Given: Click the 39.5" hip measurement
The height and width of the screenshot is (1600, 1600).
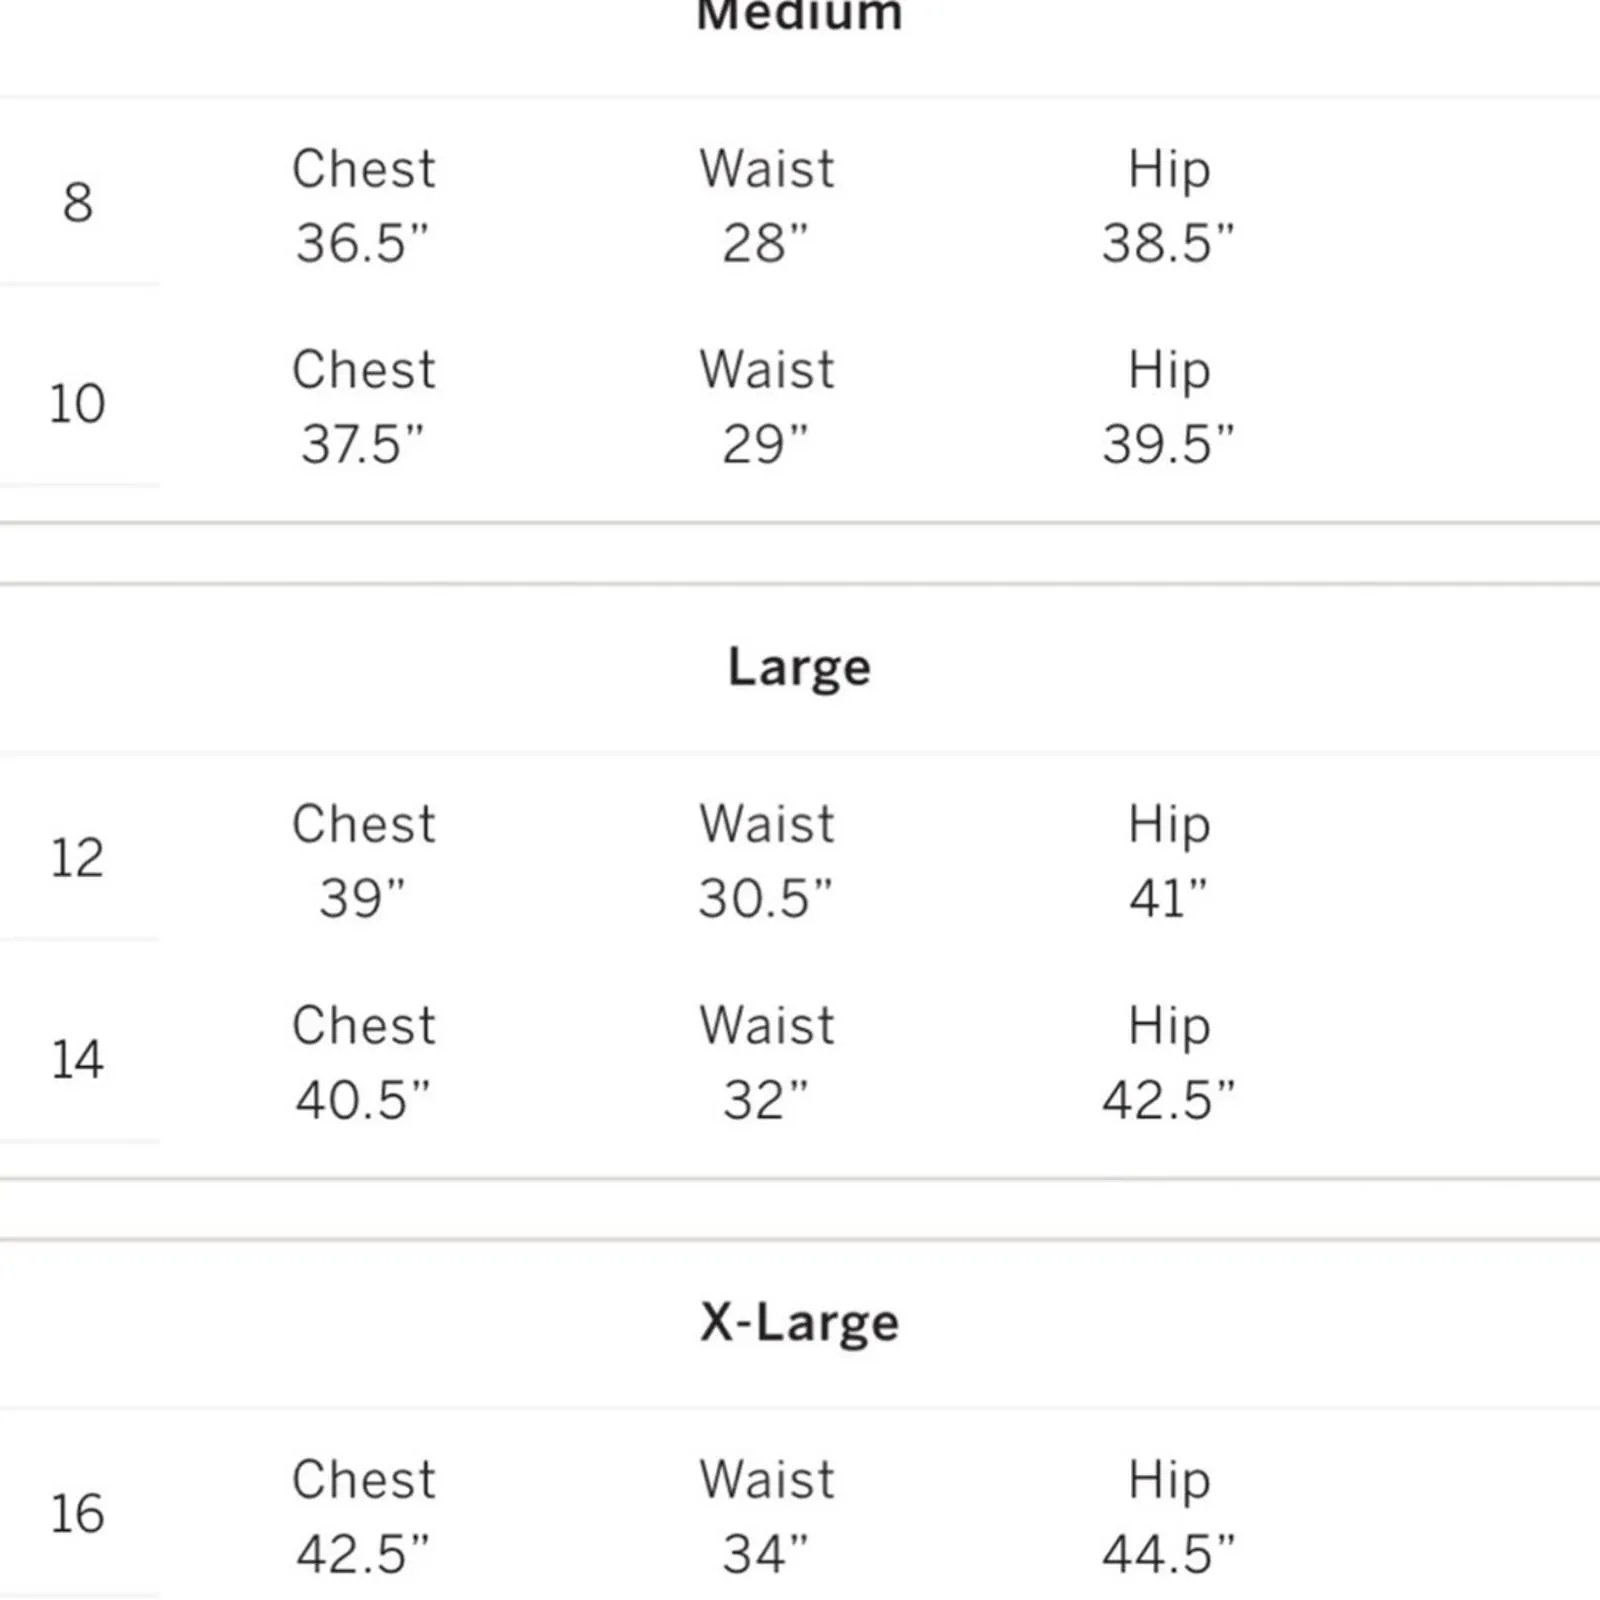Looking at the screenshot, I should tap(1168, 444).
